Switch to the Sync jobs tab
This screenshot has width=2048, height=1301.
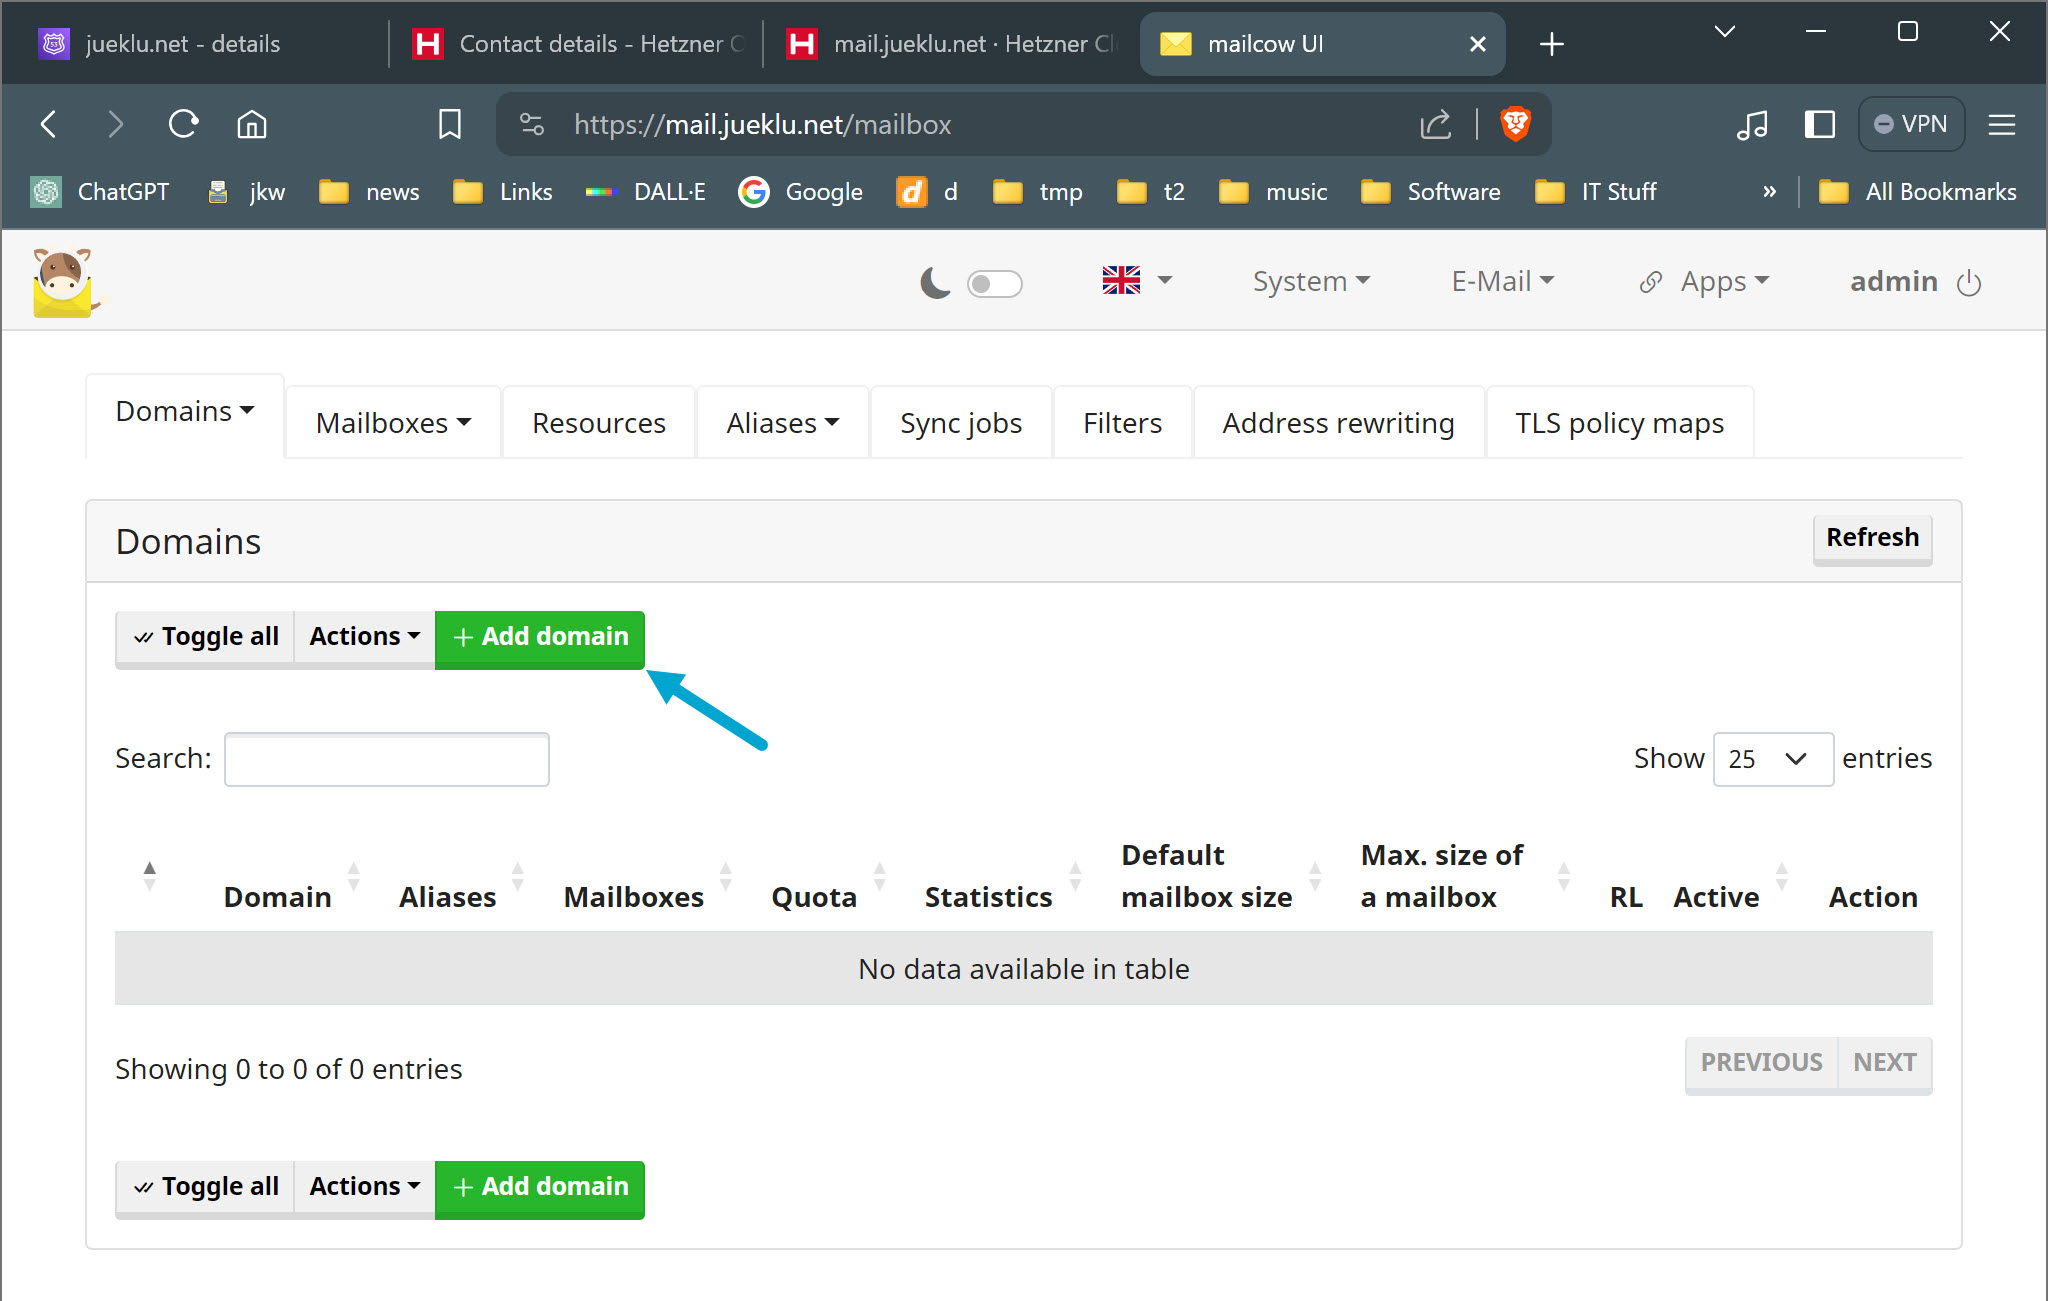[960, 423]
